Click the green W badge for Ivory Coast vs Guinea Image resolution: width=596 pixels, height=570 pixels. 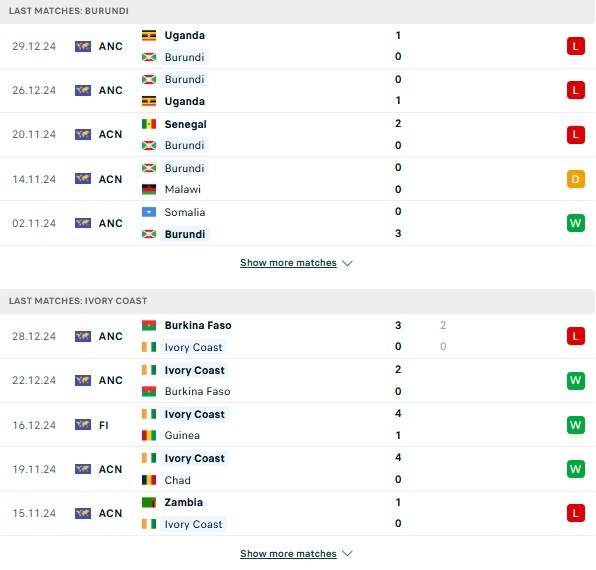click(575, 425)
